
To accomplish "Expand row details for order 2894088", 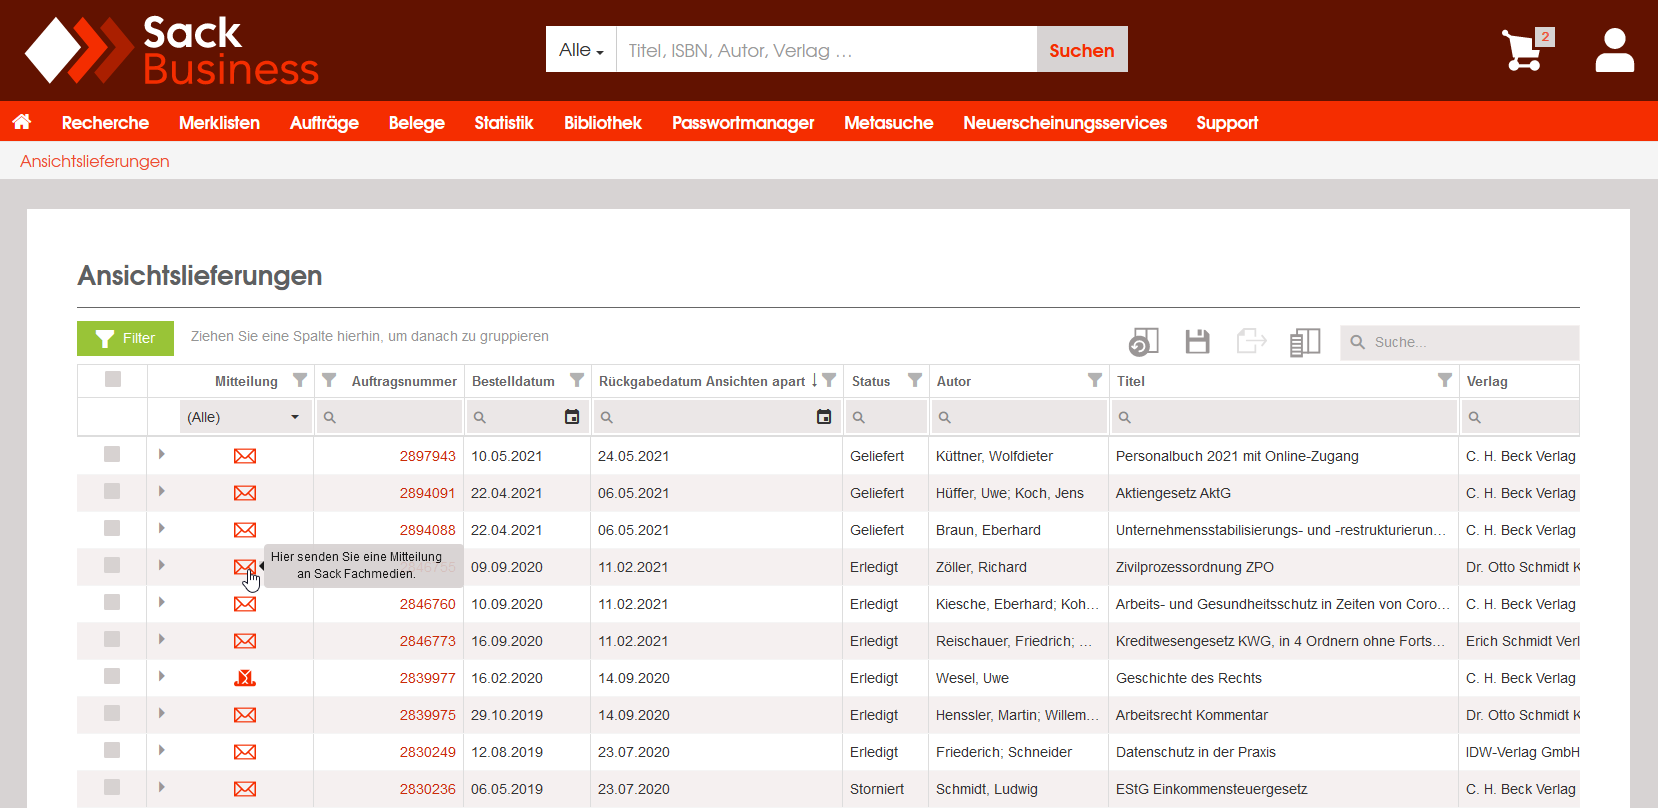I will [161, 528].
